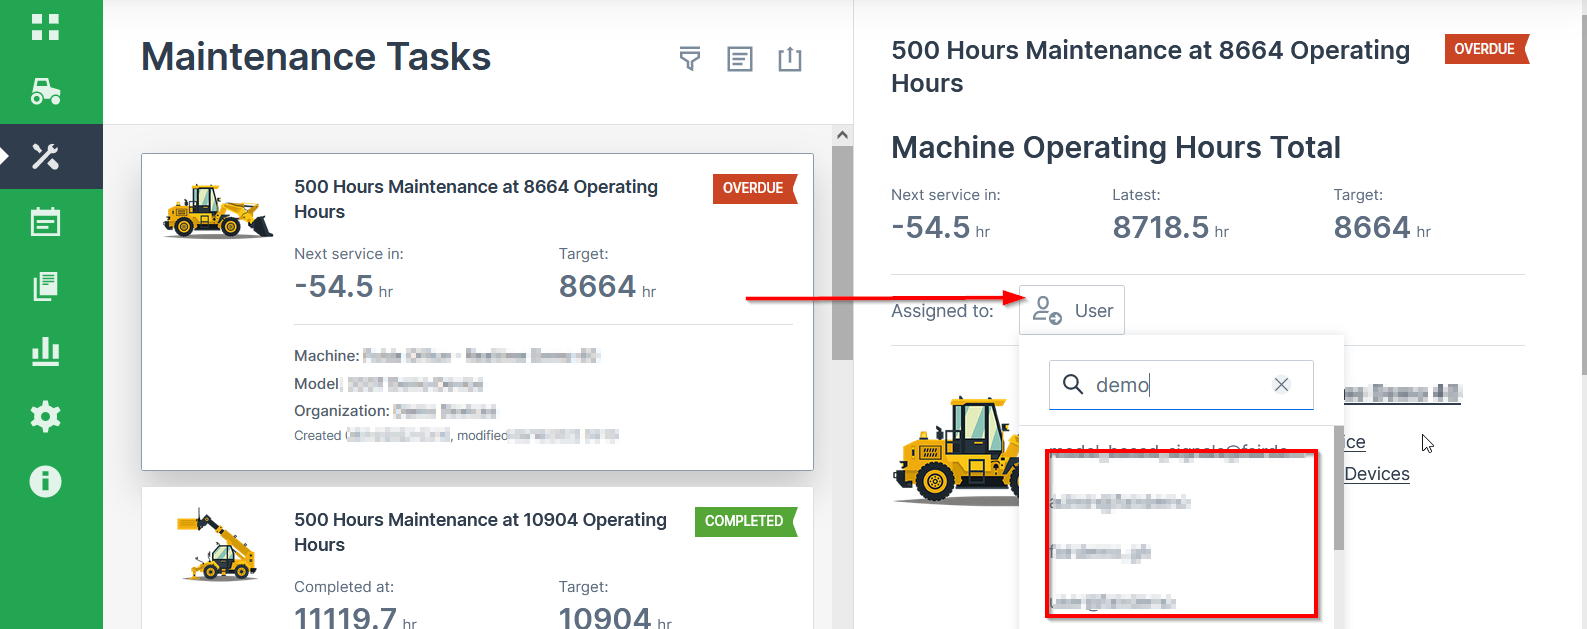The width and height of the screenshot is (1587, 629).
Task: Clear the demo search text with X
Action: [1281, 385]
